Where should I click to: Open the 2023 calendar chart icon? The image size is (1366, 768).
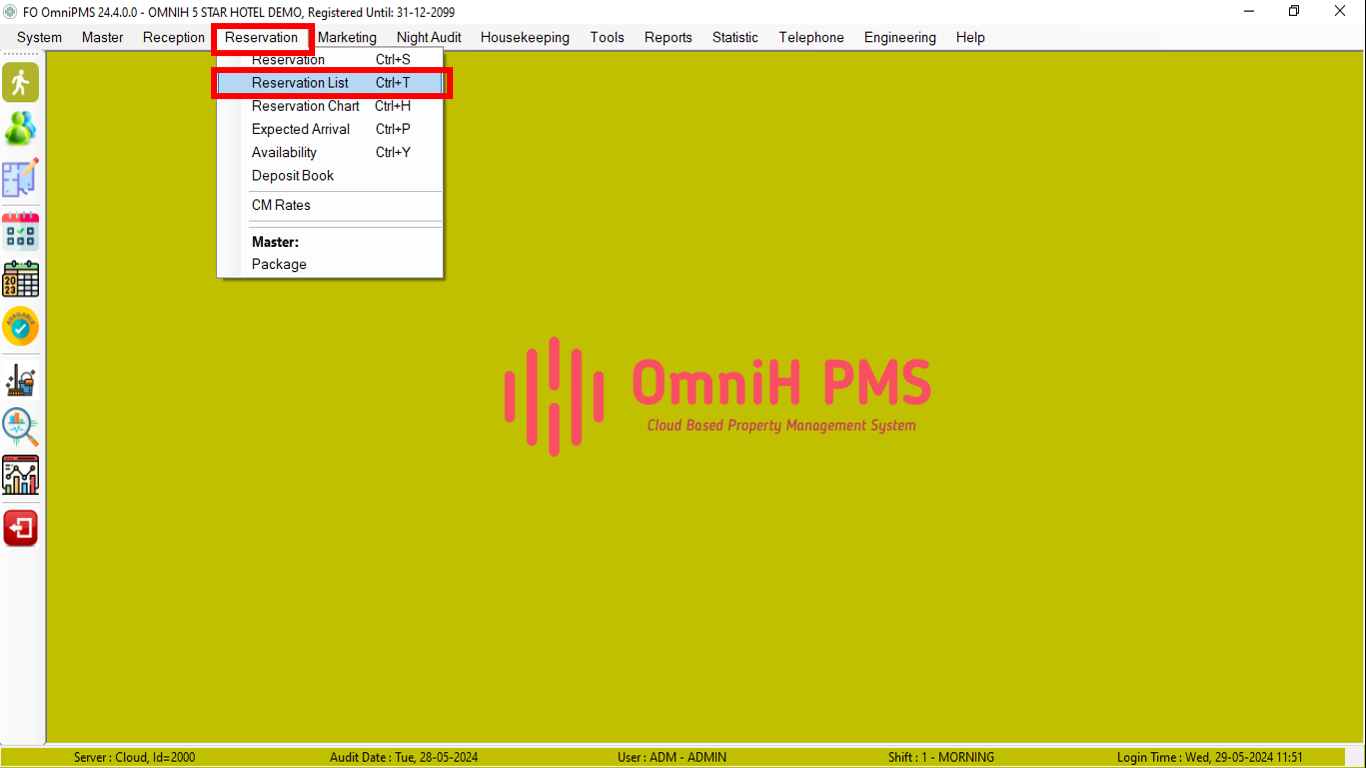coord(20,279)
